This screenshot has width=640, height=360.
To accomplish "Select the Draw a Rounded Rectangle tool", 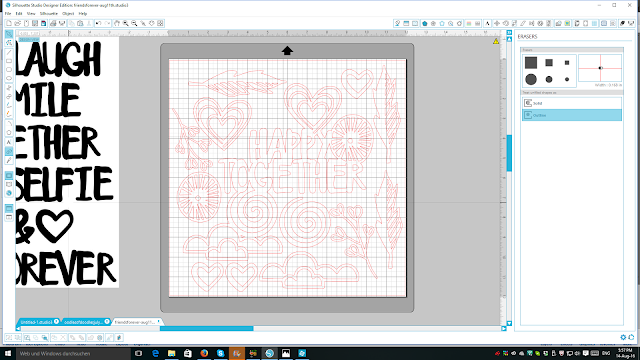I will coord(9,69).
